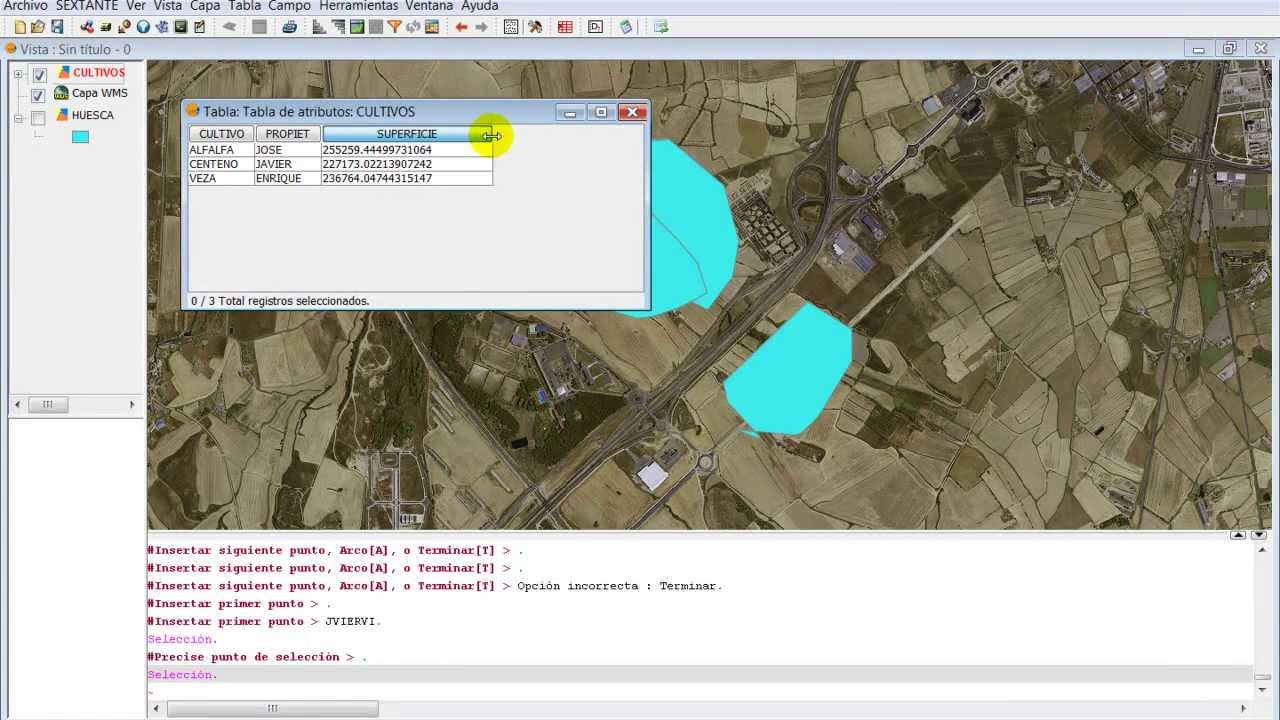1280x720 pixels.
Task: Expand the CULTIVOS layer tree node
Action: pyautogui.click(x=18, y=74)
